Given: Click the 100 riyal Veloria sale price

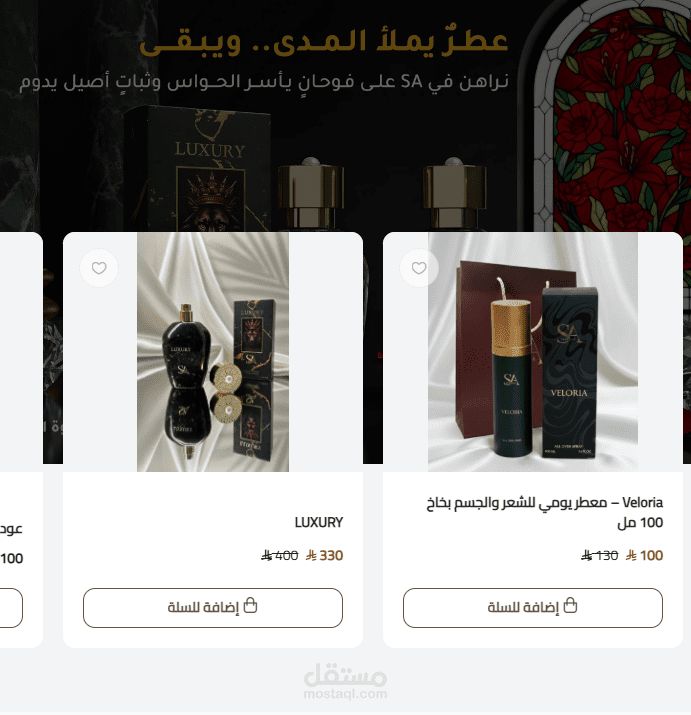Looking at the screenshot, I should point(644,556).
